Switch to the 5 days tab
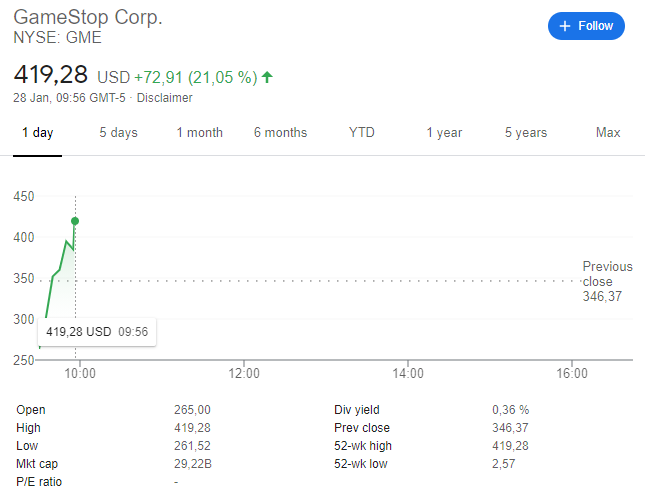The width and height of the screenshot is (645, 498). coord(118,133)
